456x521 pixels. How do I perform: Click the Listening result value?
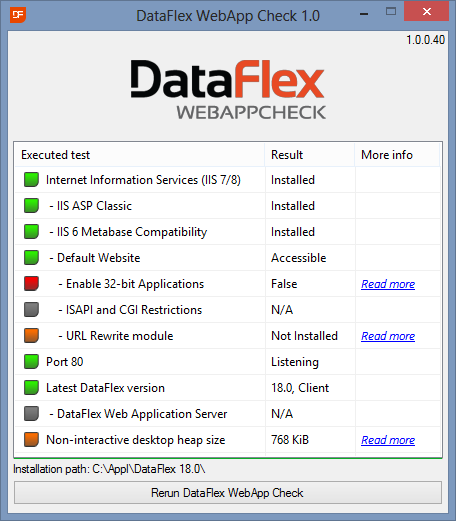tap(295, 362)
